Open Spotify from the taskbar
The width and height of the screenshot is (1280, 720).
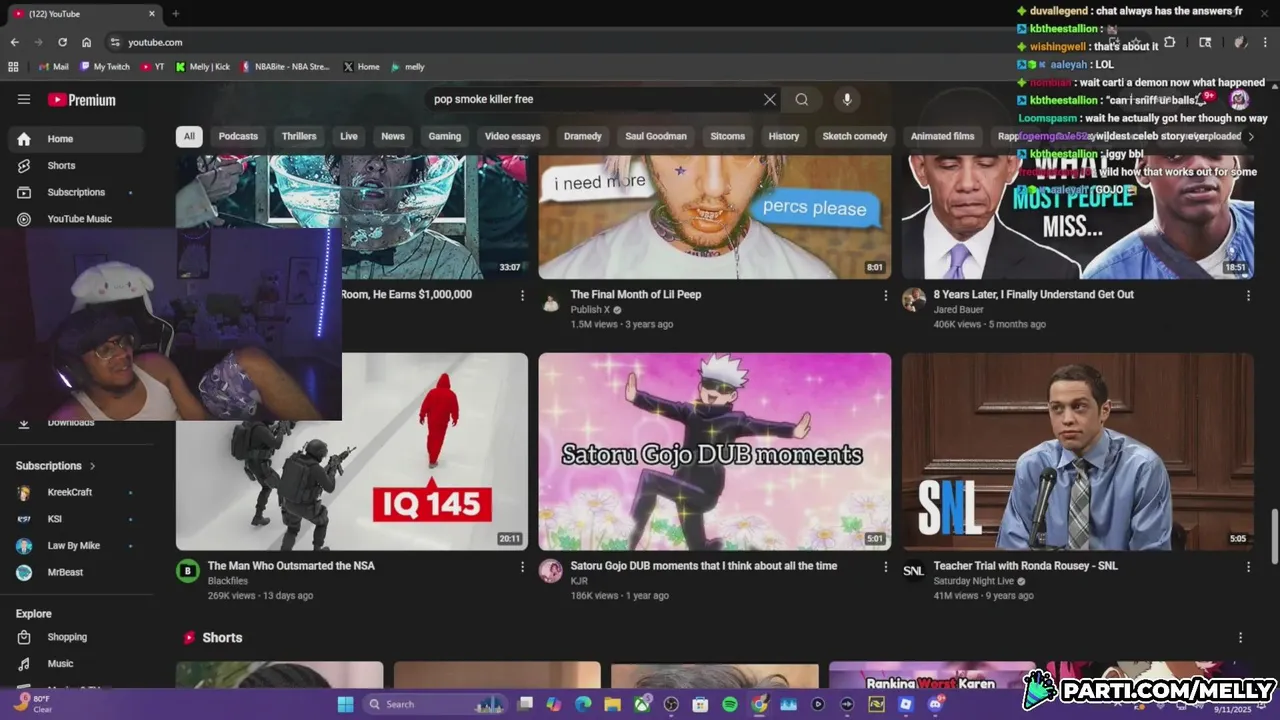point(730,704)
